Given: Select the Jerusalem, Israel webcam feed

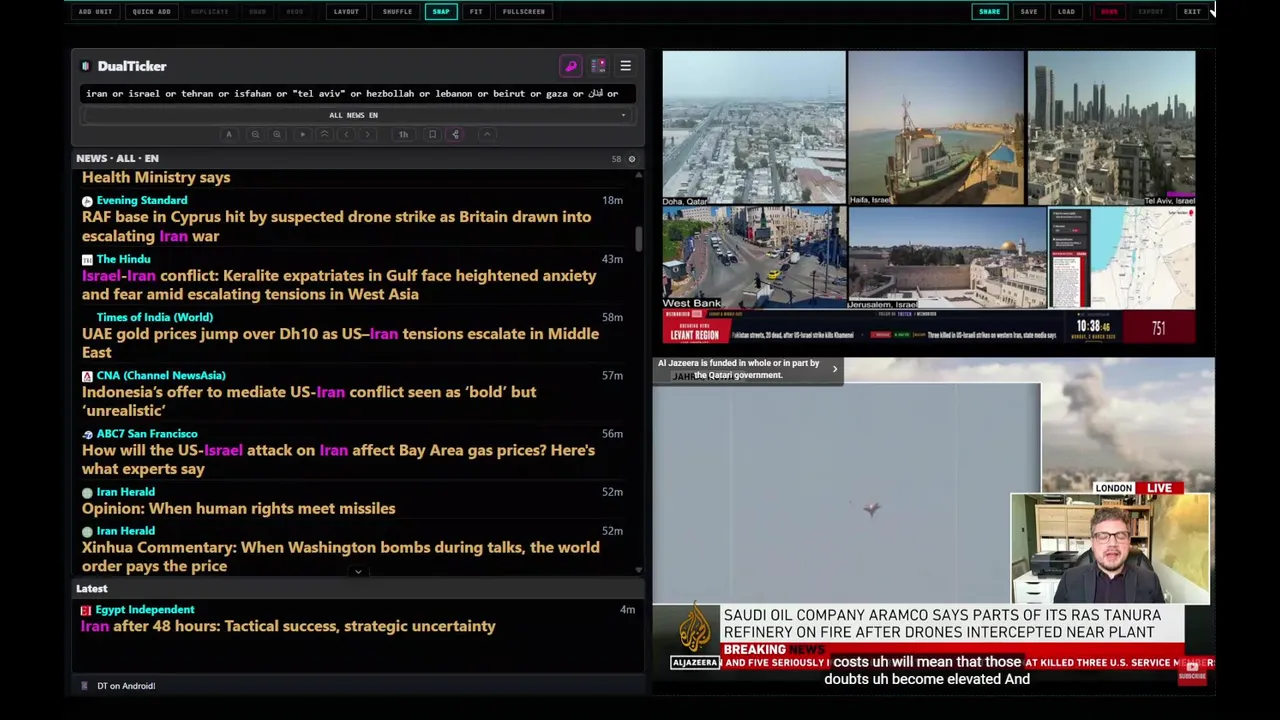Looking at the screenshot, I should (947, 258).
